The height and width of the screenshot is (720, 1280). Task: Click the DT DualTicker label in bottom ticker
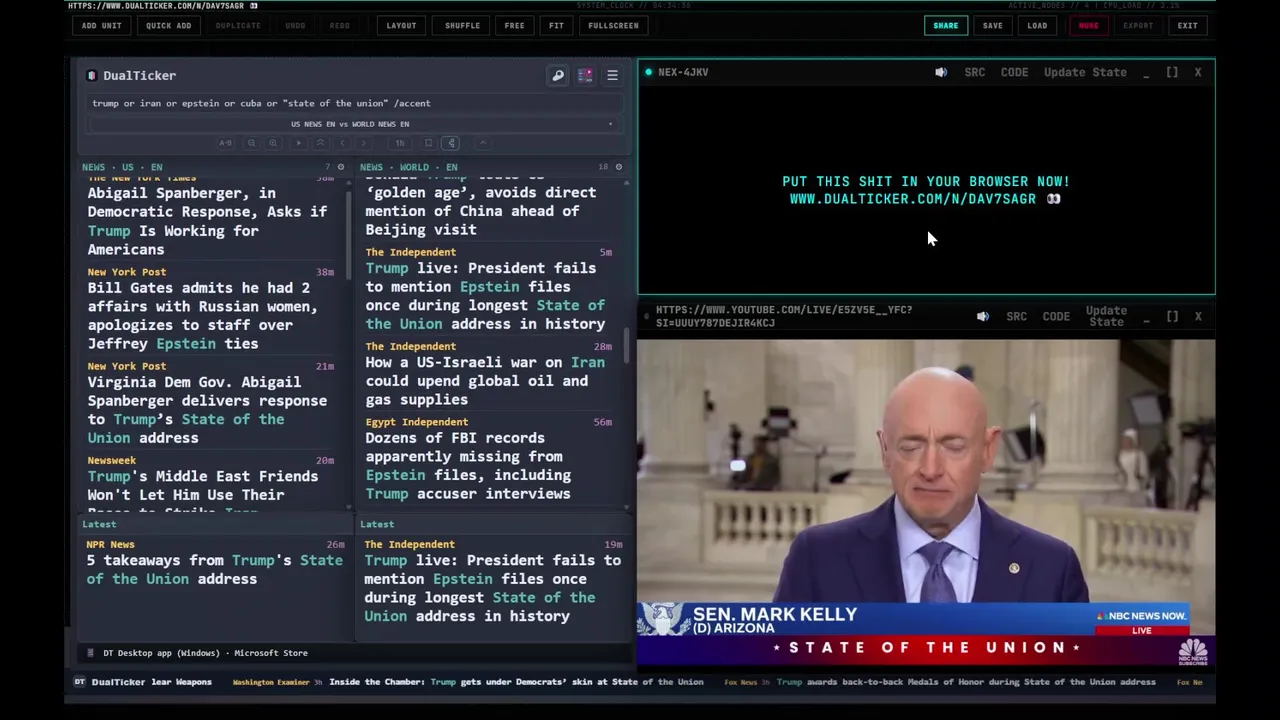(x=110, y=682)
